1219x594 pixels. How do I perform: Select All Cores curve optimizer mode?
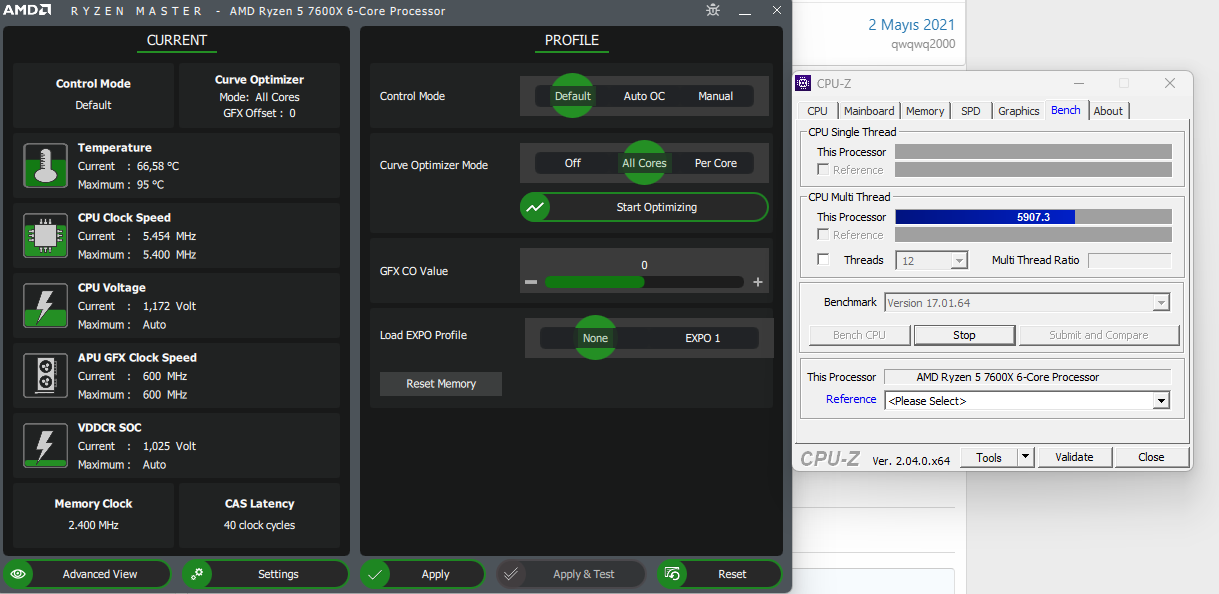[x=644, y=163]
